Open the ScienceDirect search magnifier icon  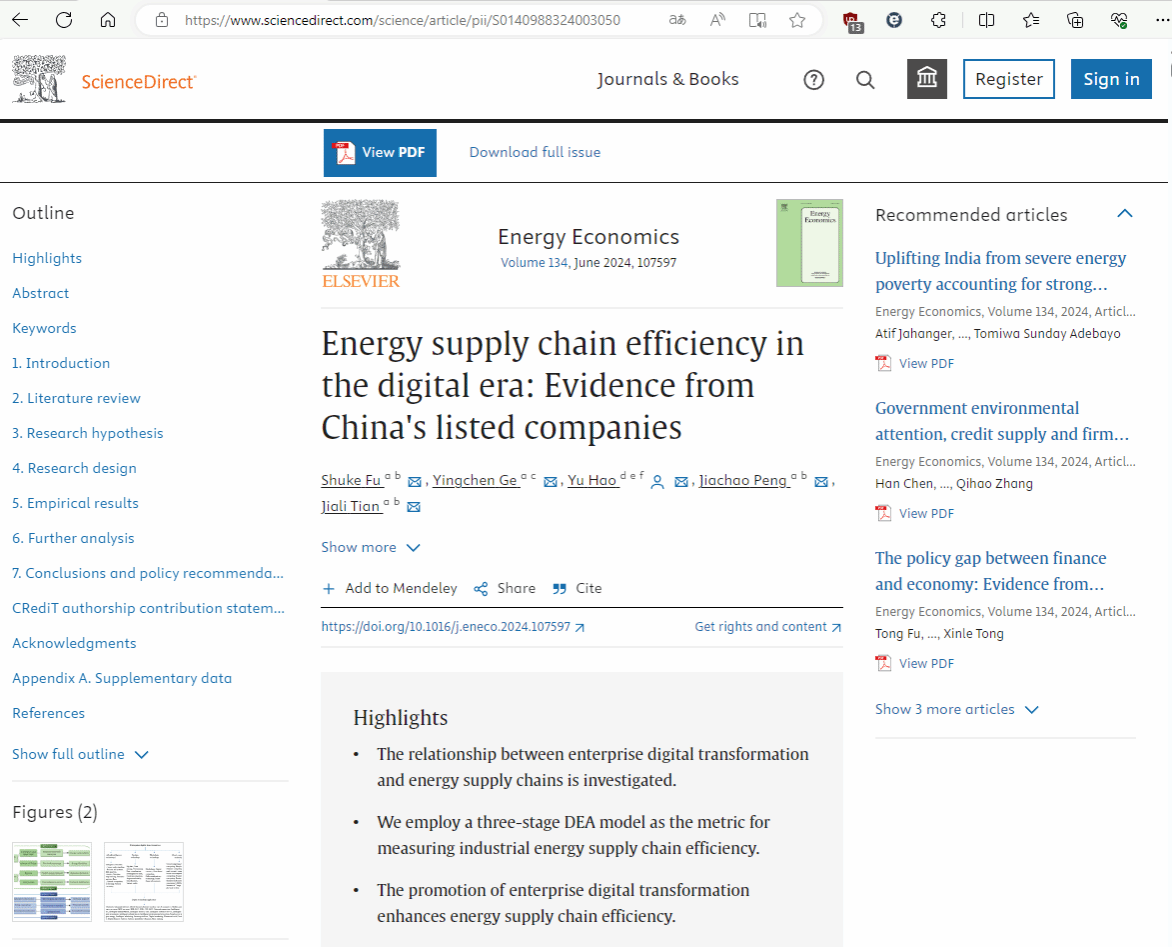coord(866,80)
